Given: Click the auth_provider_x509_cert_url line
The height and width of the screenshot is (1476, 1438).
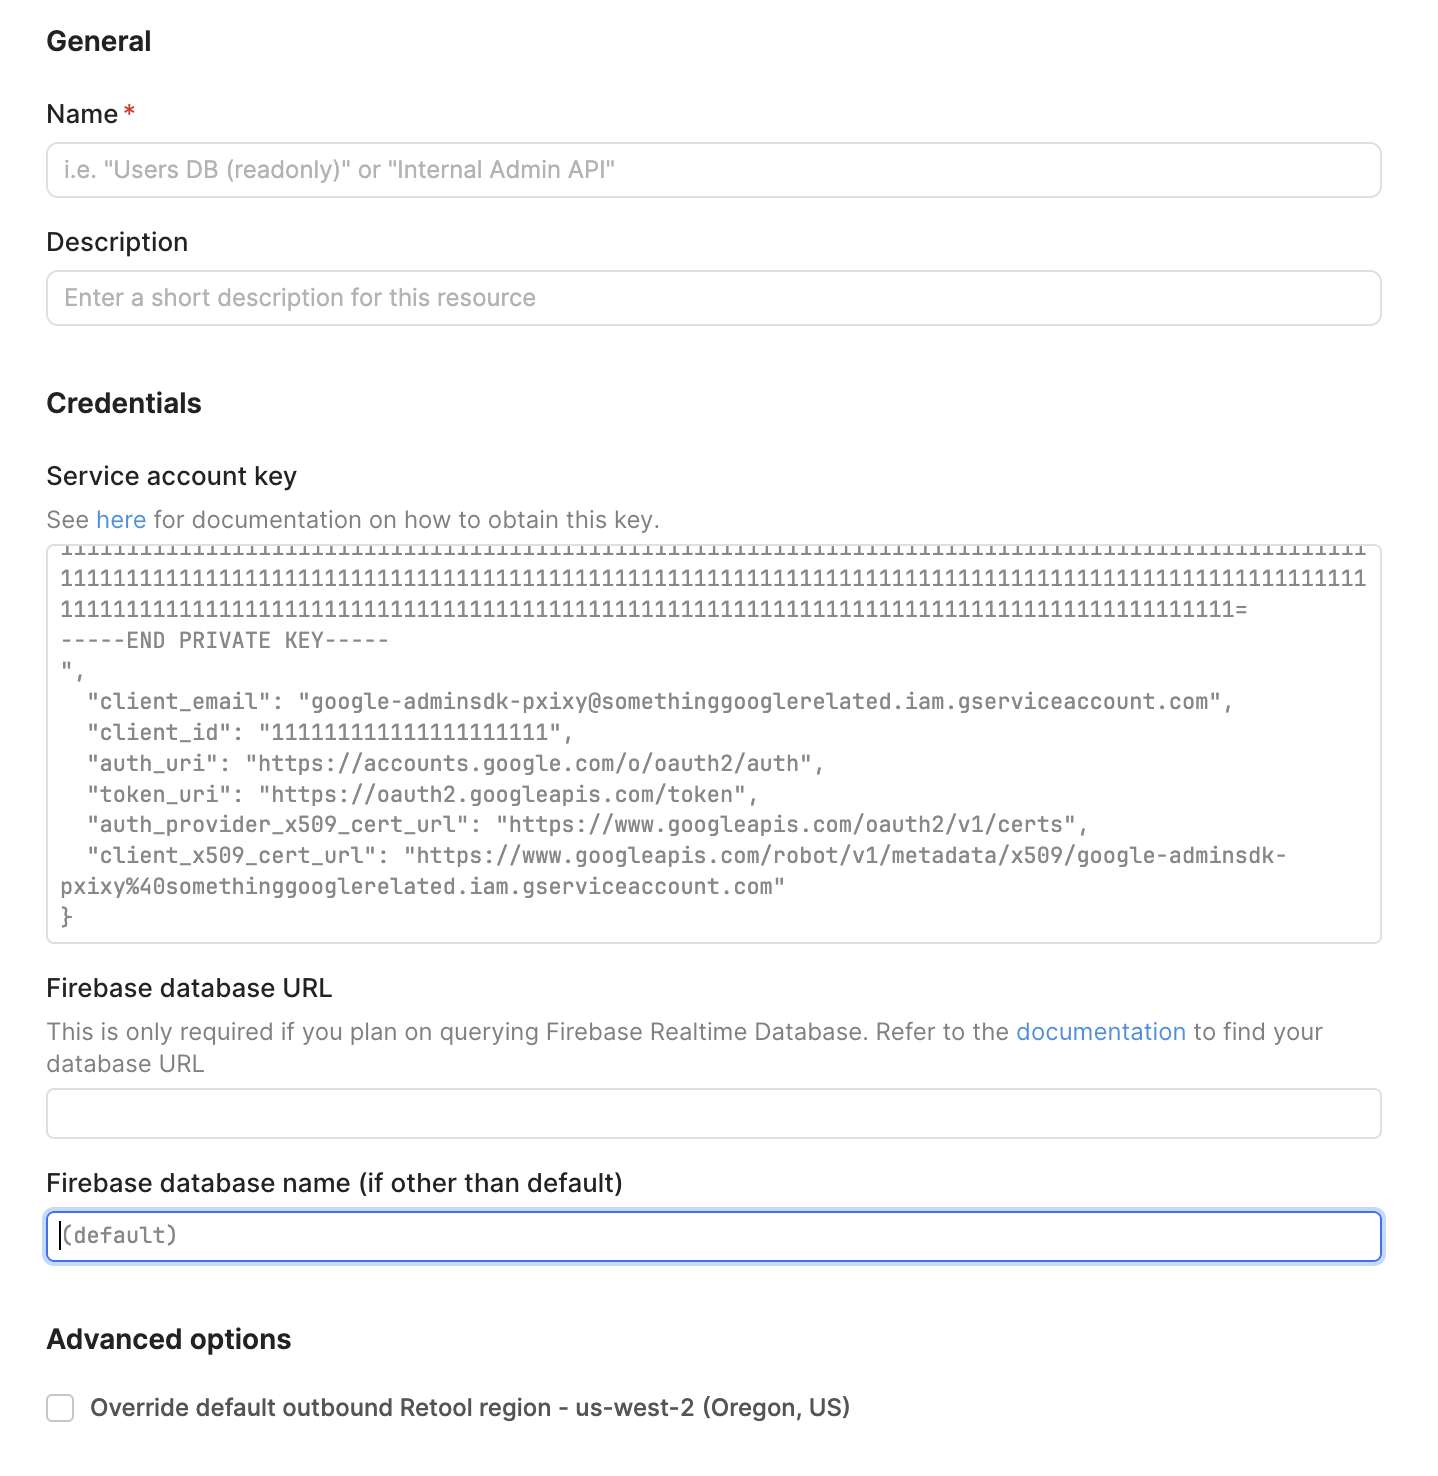Looking at the screenshot, I should 587,825.
